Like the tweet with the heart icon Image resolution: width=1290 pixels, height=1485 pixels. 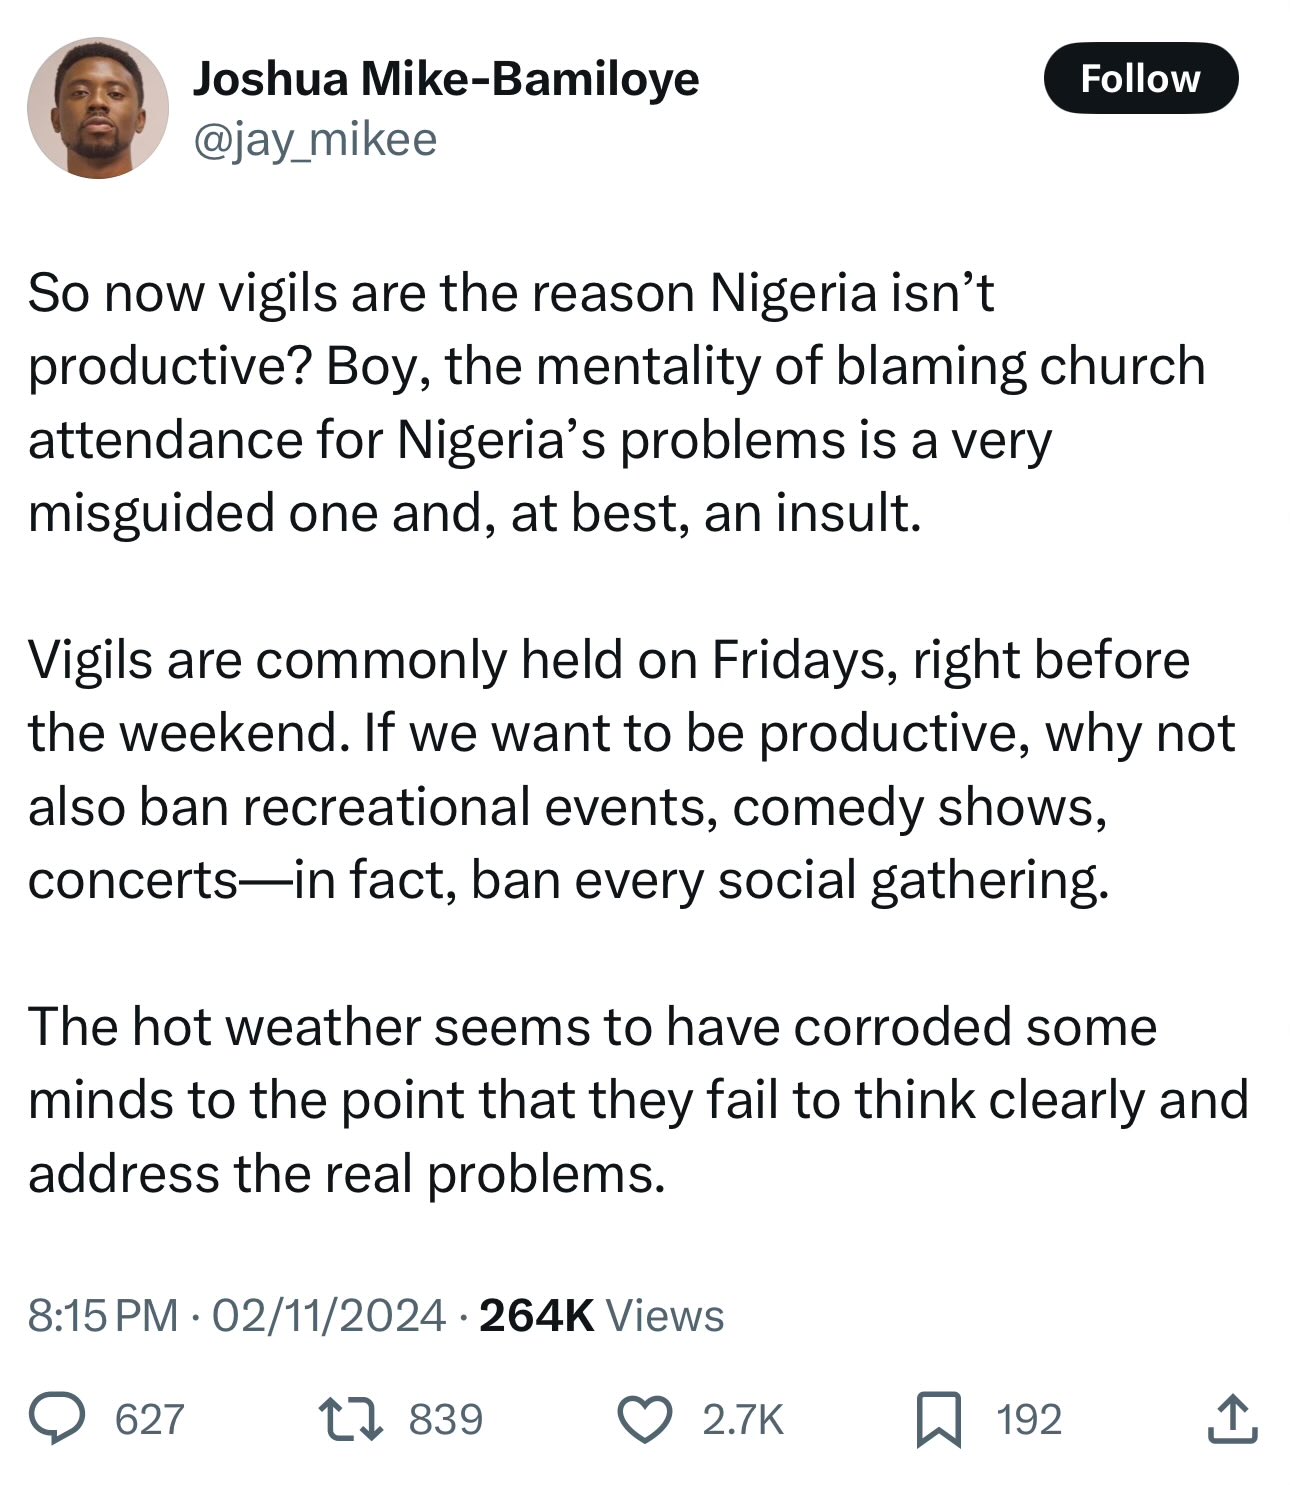pos(644,1419)
